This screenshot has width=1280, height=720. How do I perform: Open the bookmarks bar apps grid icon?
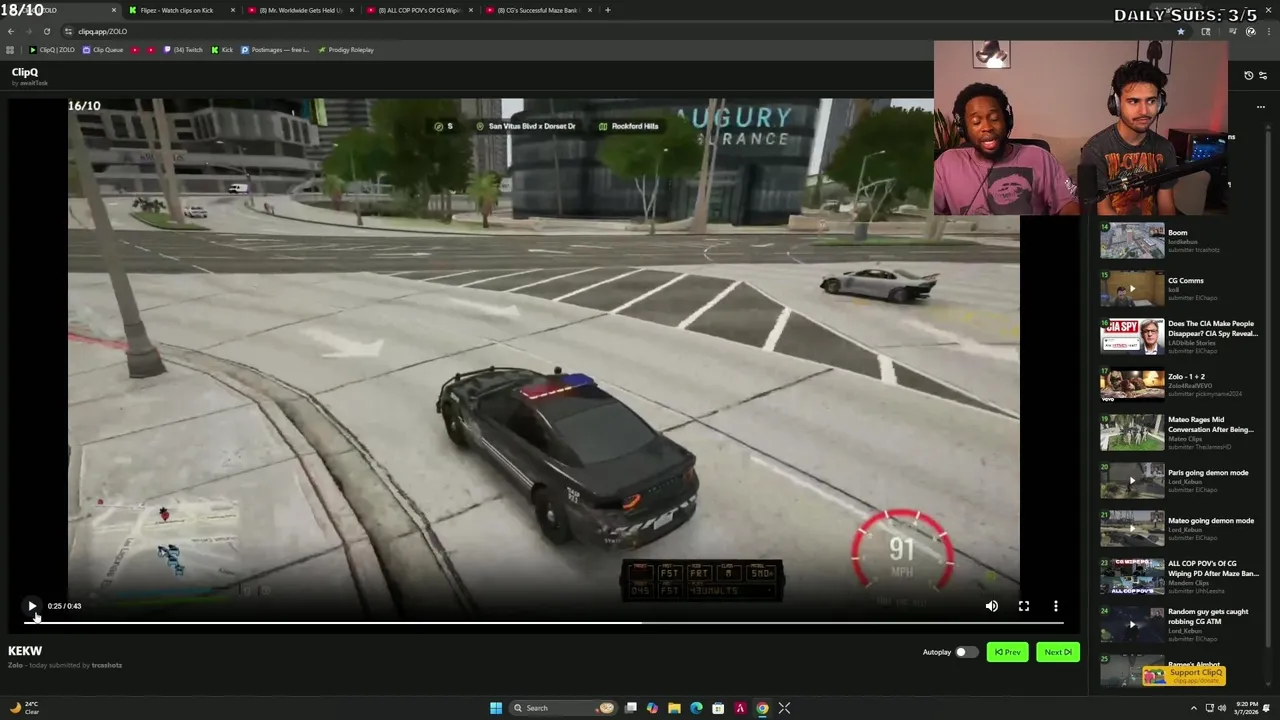tap(10, 50)
